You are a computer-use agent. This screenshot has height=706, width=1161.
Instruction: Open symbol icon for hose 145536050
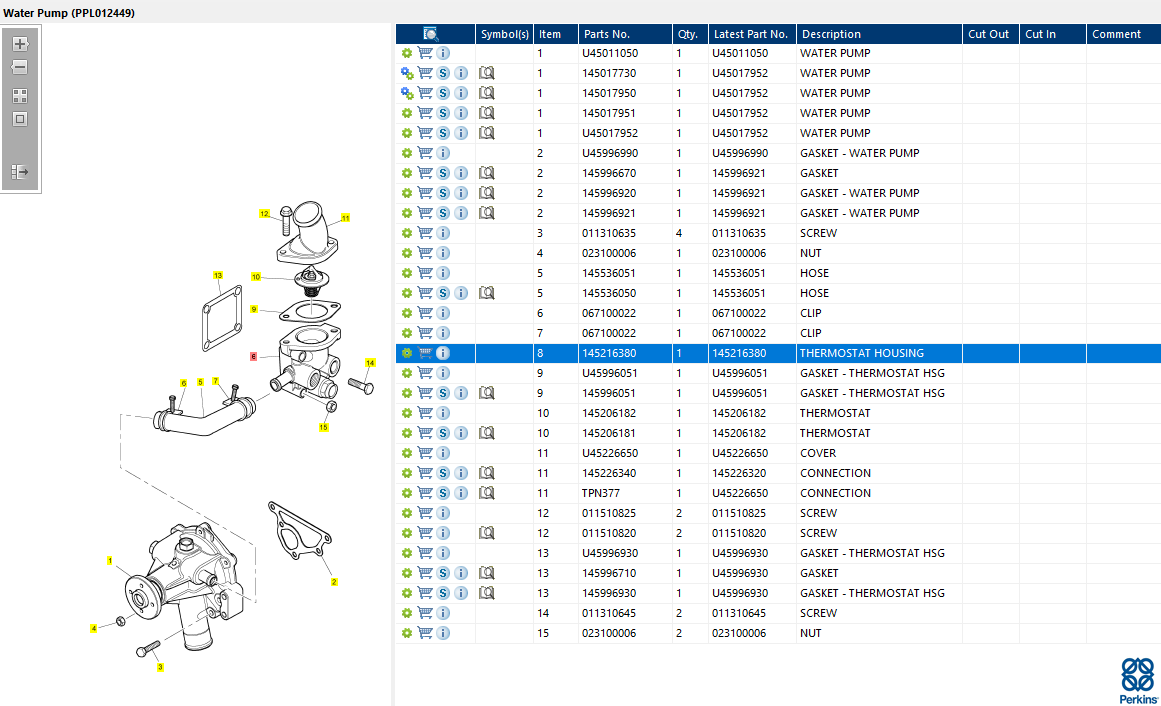(x=486, y=293)
